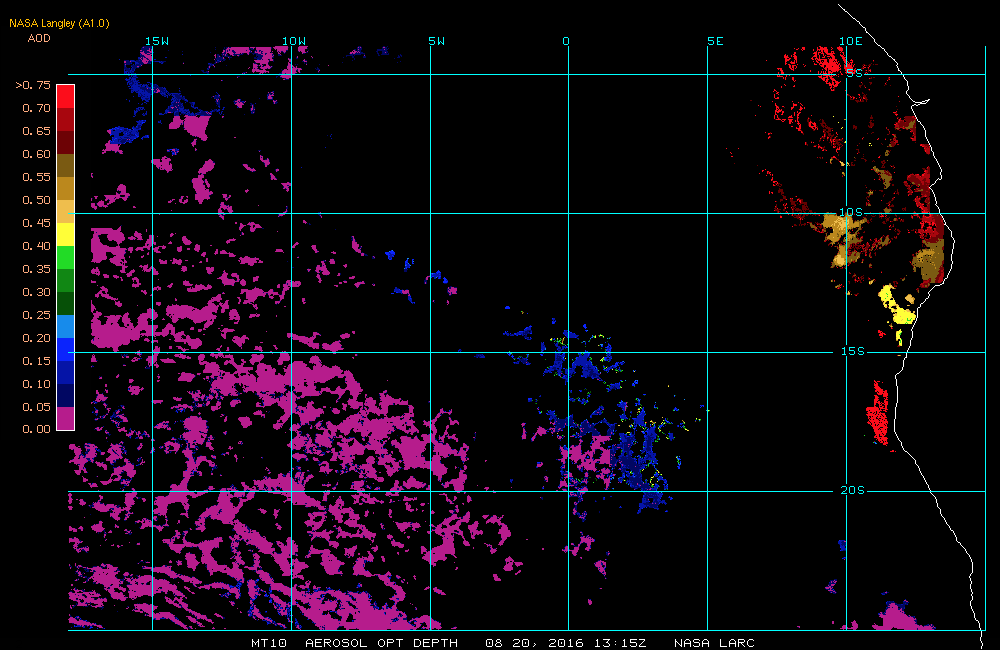This screenshot has height=650, width=1000.
Task: Click the "0.25" legend value label
Action: [x=36, y=314]
